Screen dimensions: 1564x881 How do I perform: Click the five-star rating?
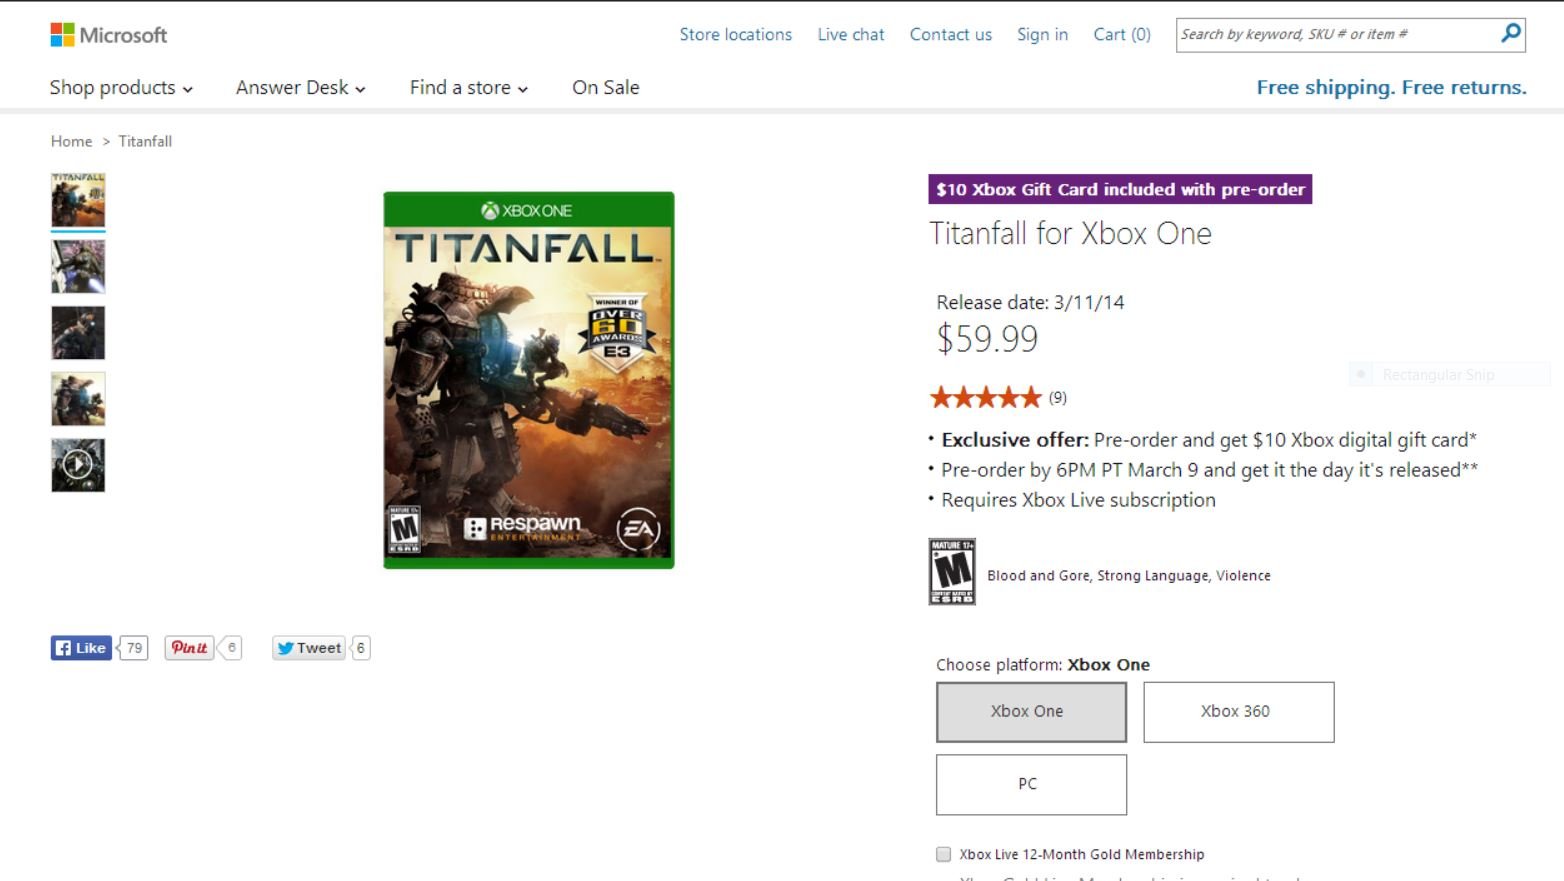[x=986, y=398]
